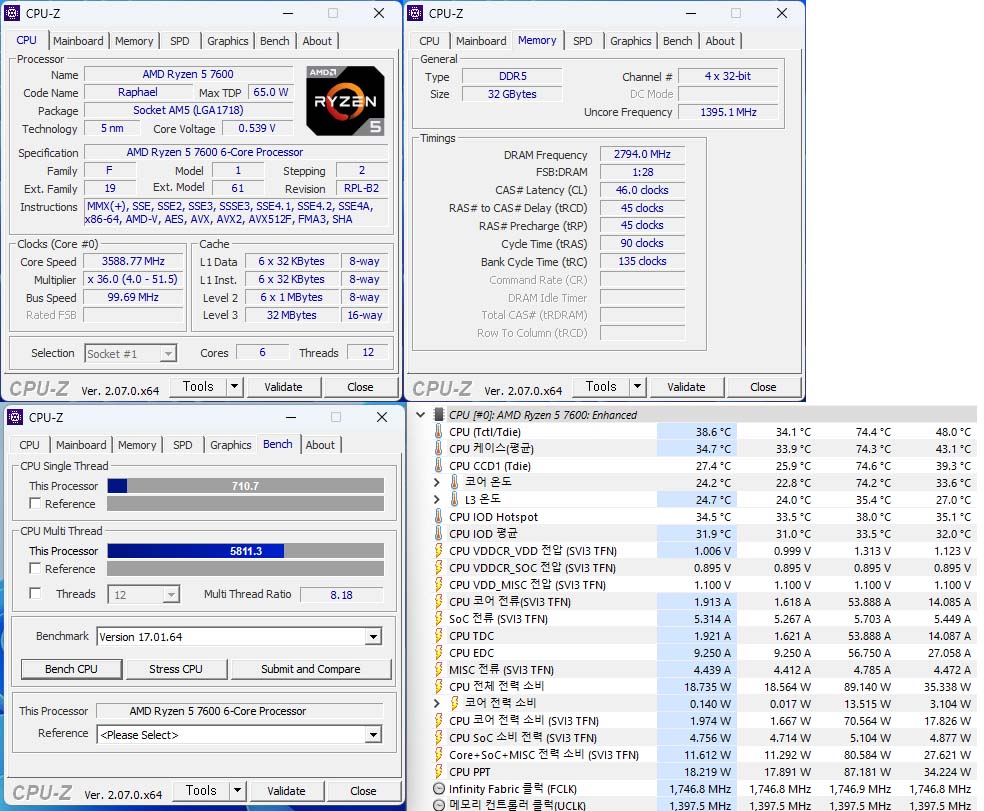Image resolution: width=984 pixels, height=811 pixels.
Task: Open the Graphics tab in the Bench window
Action: (230, 445)
